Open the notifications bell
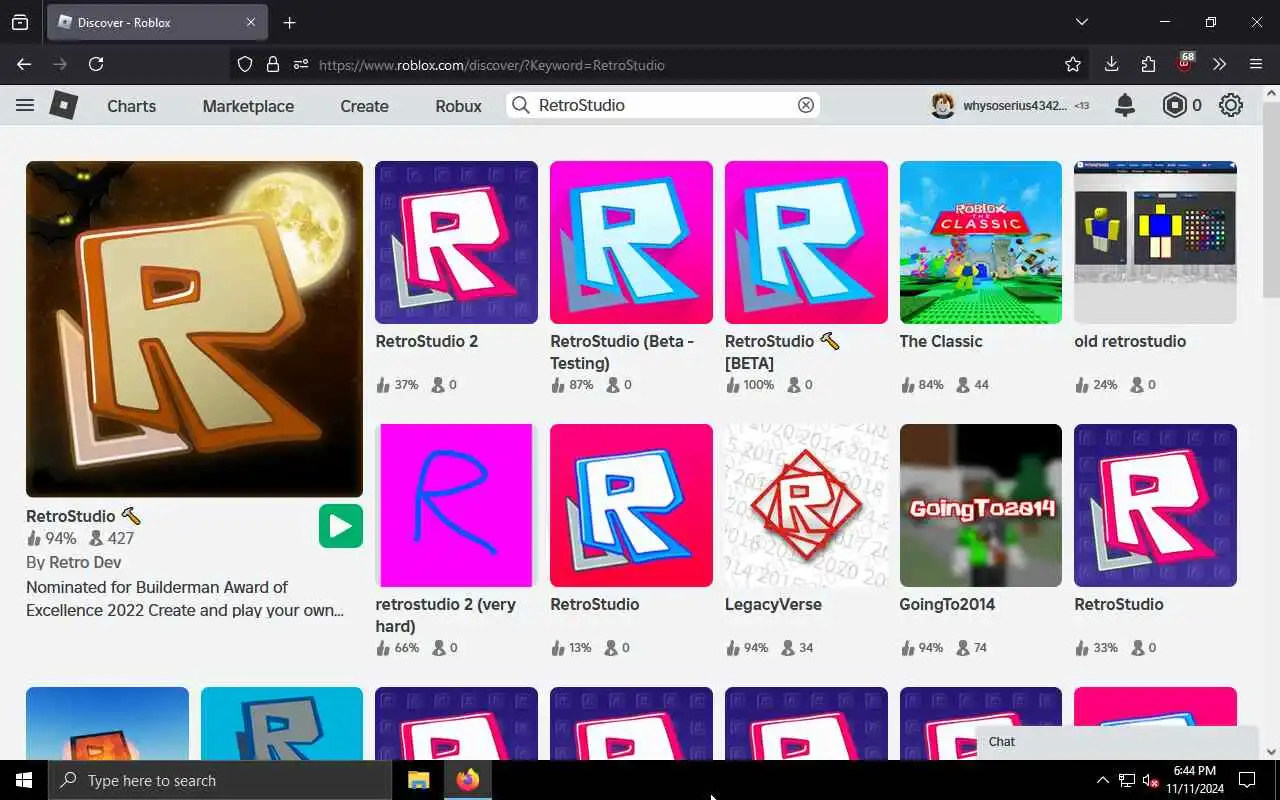 1125,105
